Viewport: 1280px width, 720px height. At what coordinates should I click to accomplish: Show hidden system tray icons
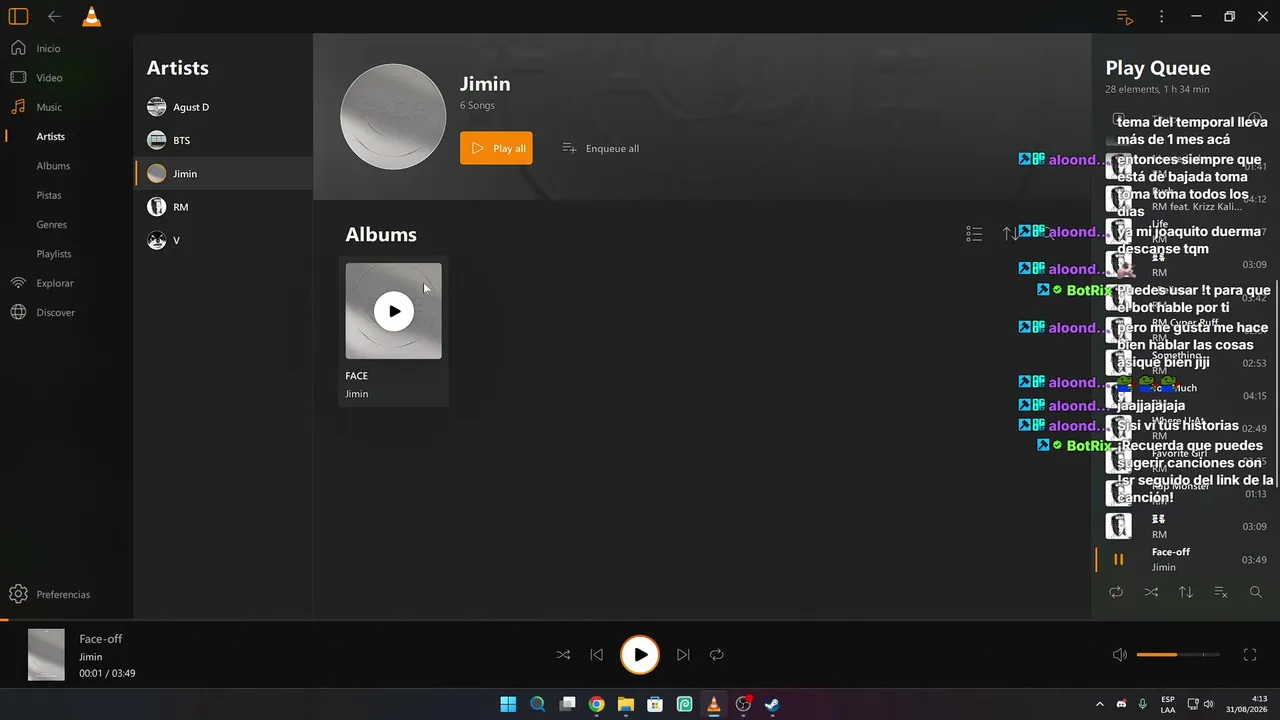(1100, 704)
